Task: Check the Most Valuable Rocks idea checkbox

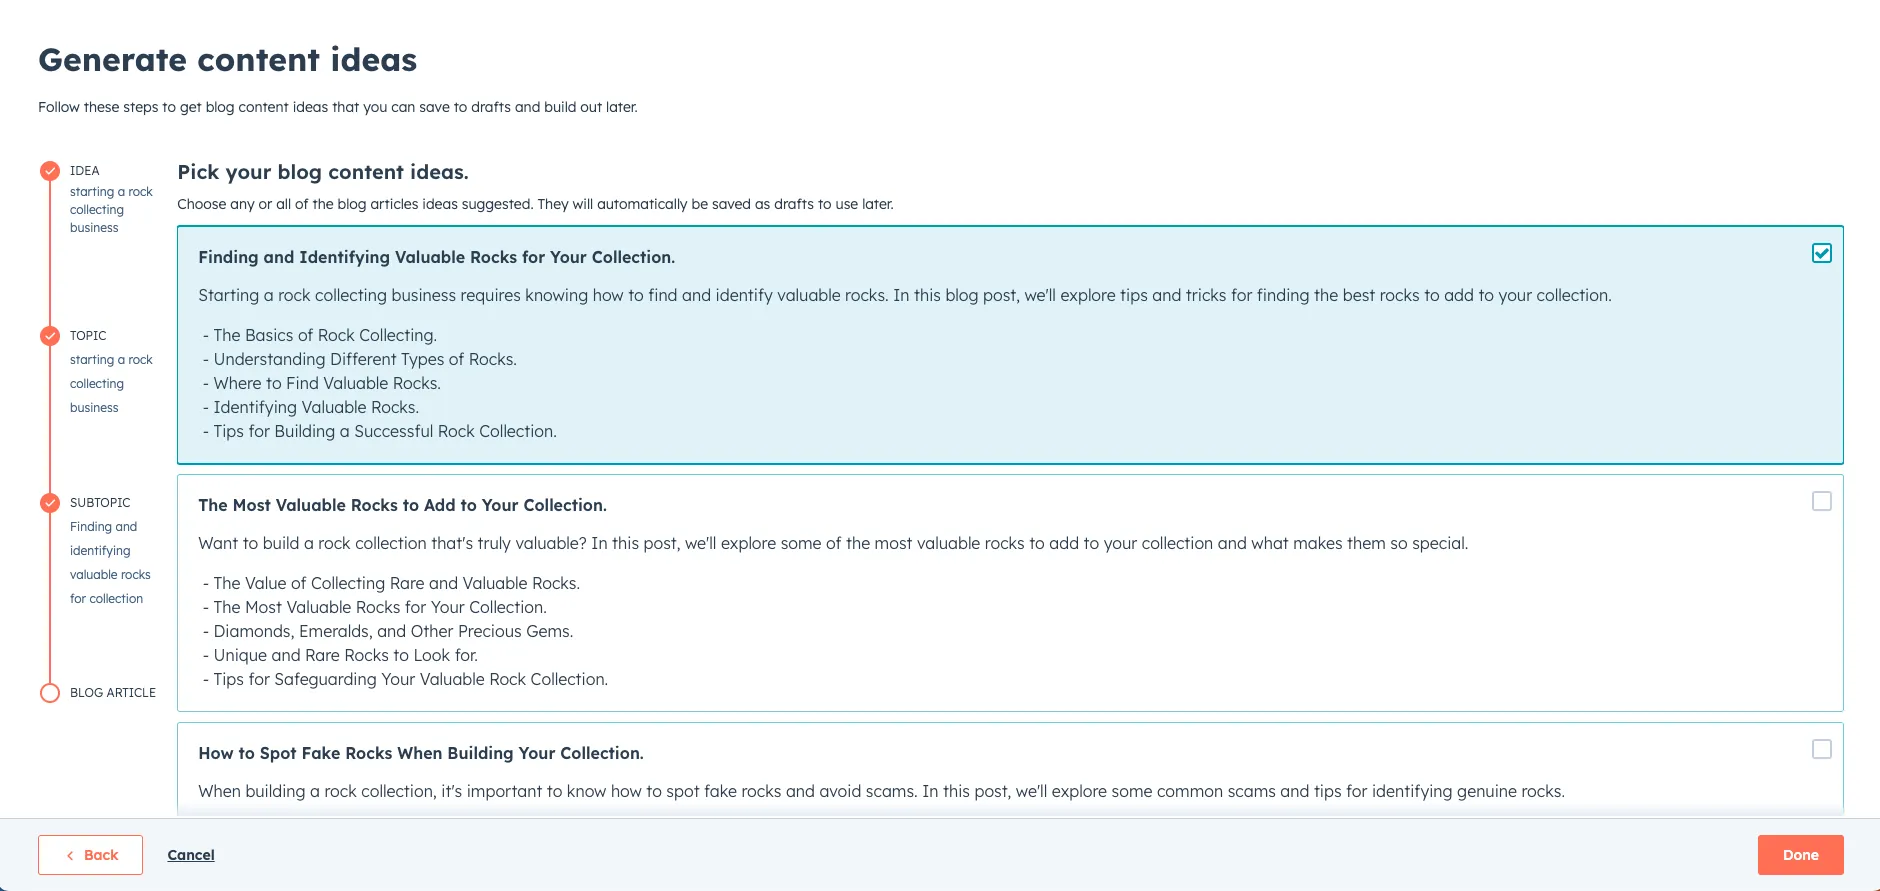Action: (1821, 502)
